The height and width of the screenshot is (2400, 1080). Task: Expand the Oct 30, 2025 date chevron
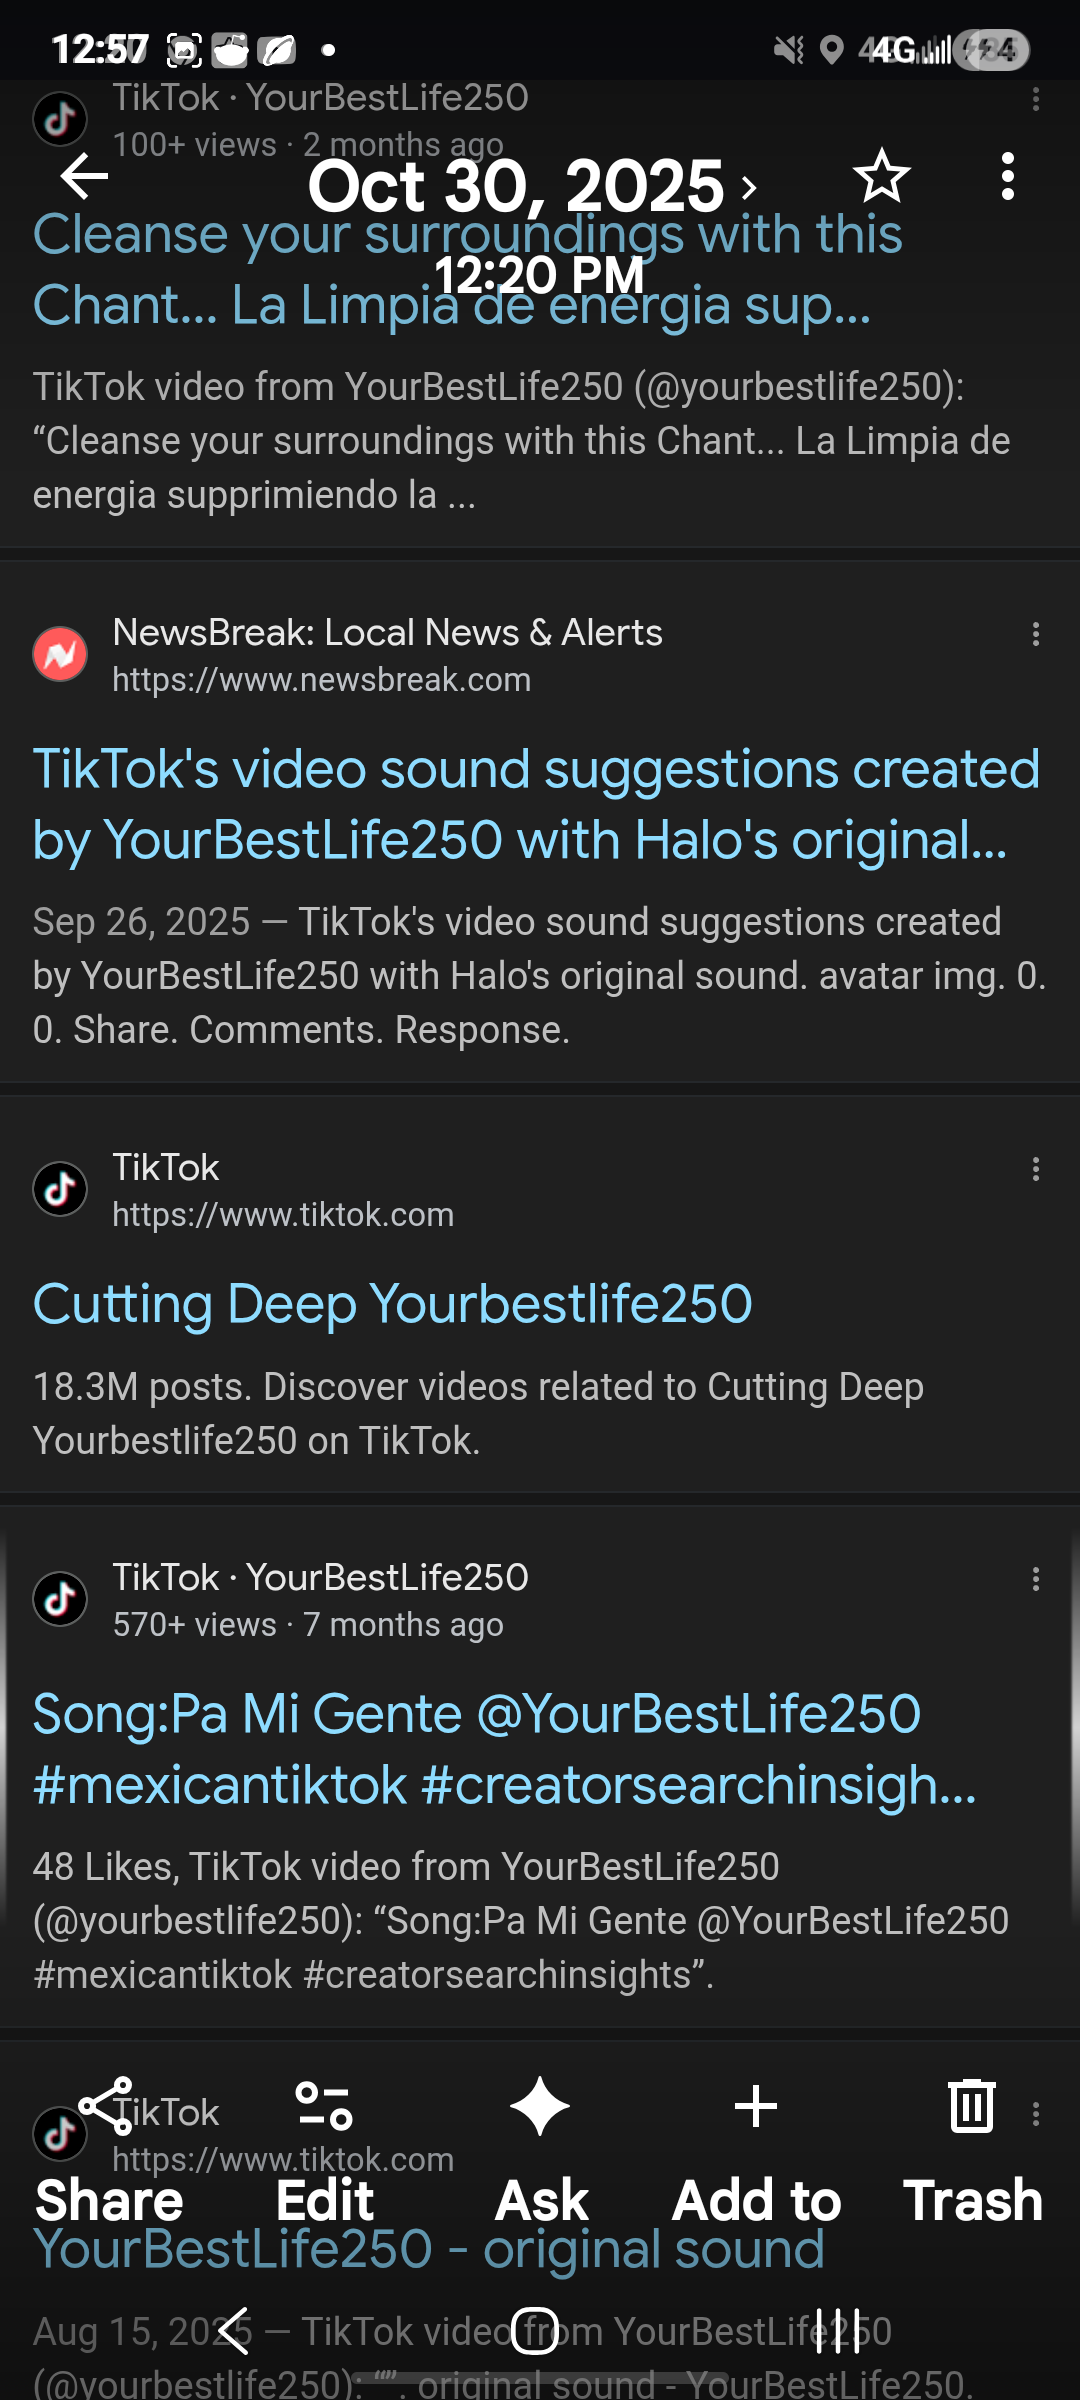pyautogui.click(x=748, y=187)
